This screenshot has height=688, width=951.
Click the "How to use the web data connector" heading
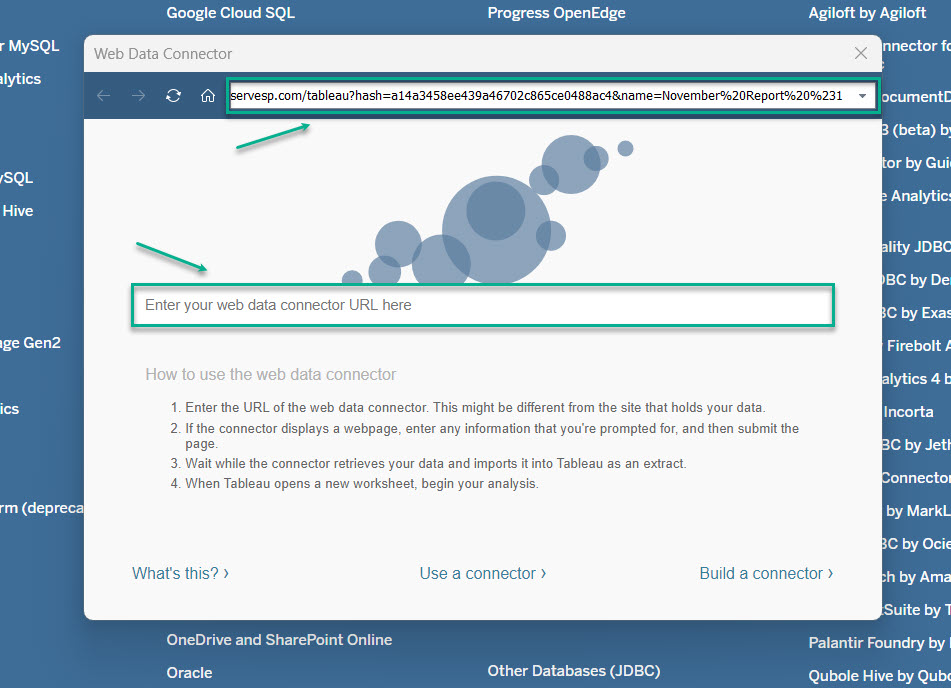271,374
